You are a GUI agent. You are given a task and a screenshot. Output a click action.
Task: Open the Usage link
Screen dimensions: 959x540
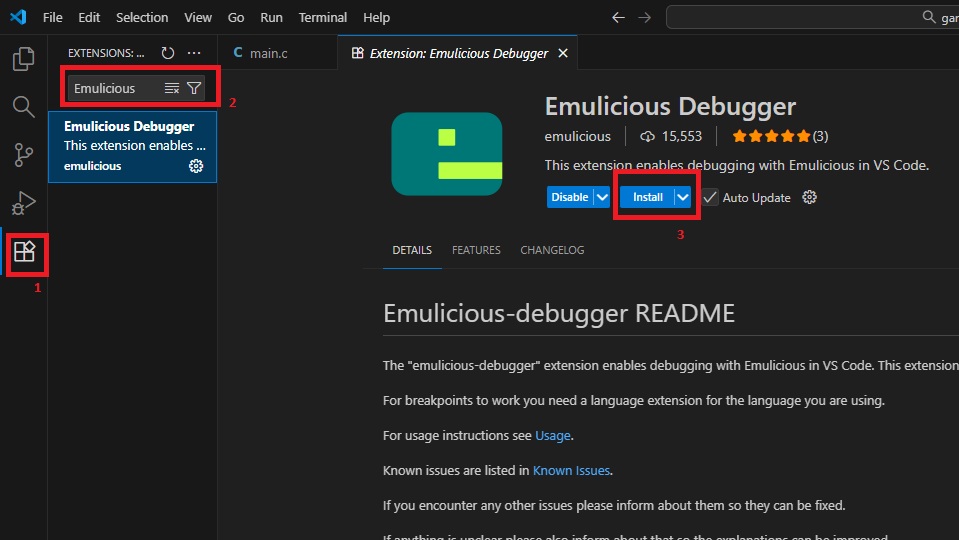click(552, 435)
